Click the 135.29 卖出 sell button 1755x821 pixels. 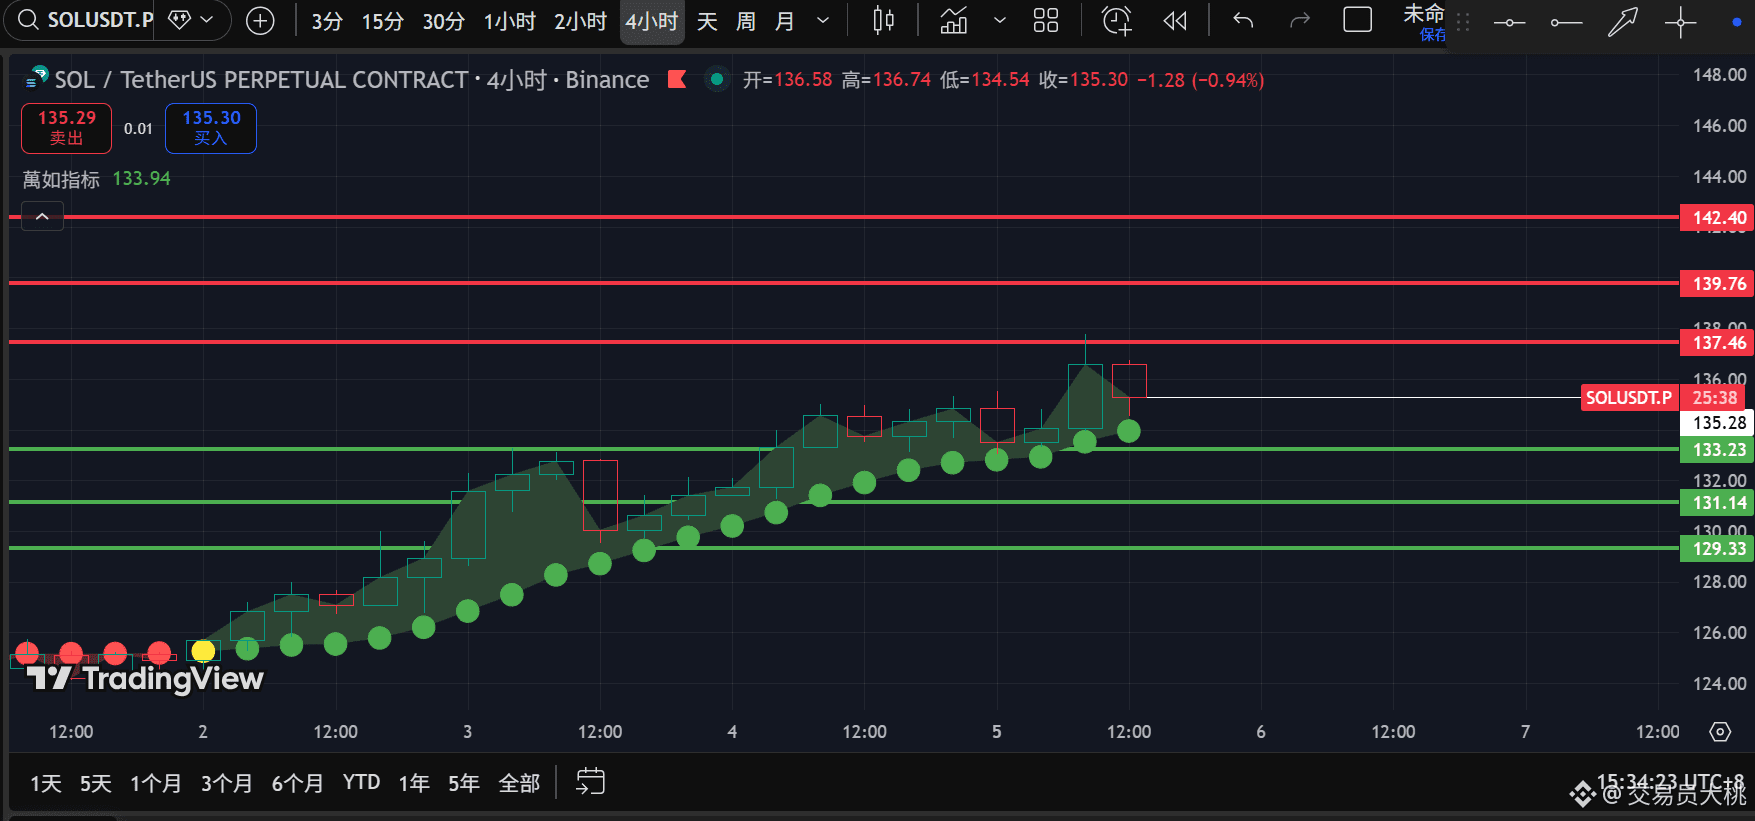tap(67, 128)
